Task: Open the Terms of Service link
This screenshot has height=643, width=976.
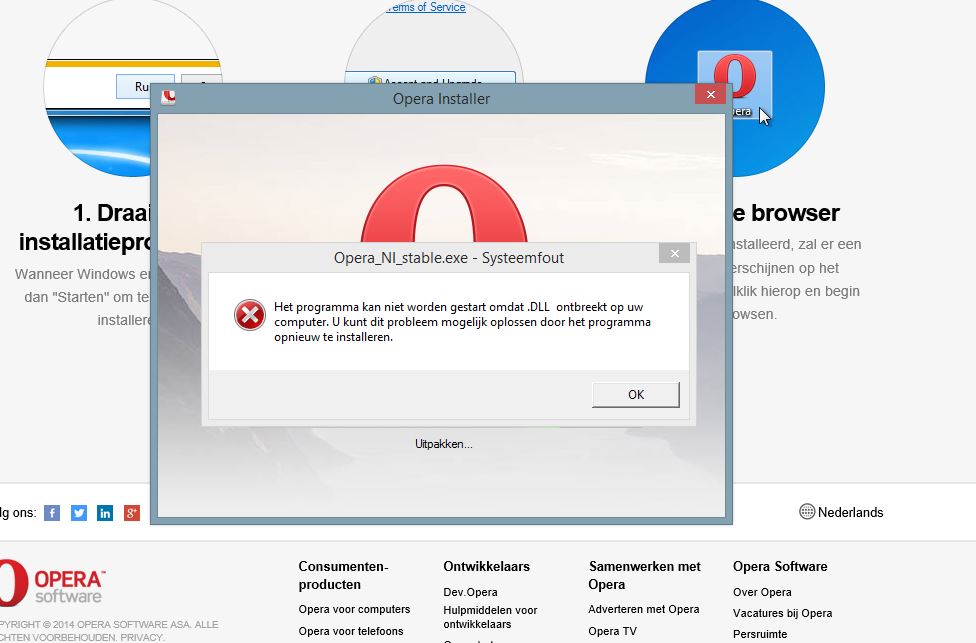Action: click(426, 7)
